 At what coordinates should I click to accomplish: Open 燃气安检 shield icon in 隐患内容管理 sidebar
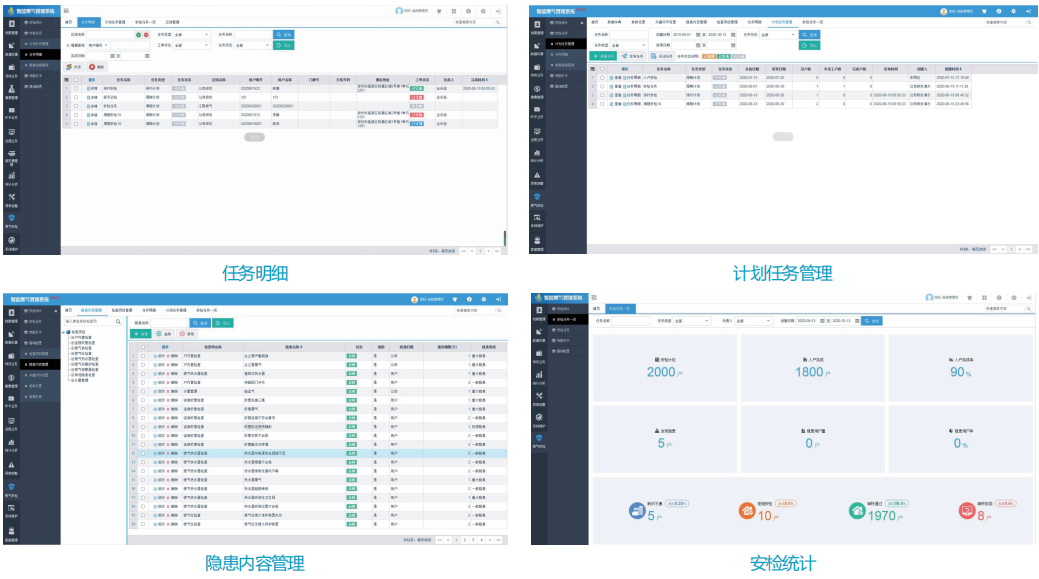click(x=11, y=487)
